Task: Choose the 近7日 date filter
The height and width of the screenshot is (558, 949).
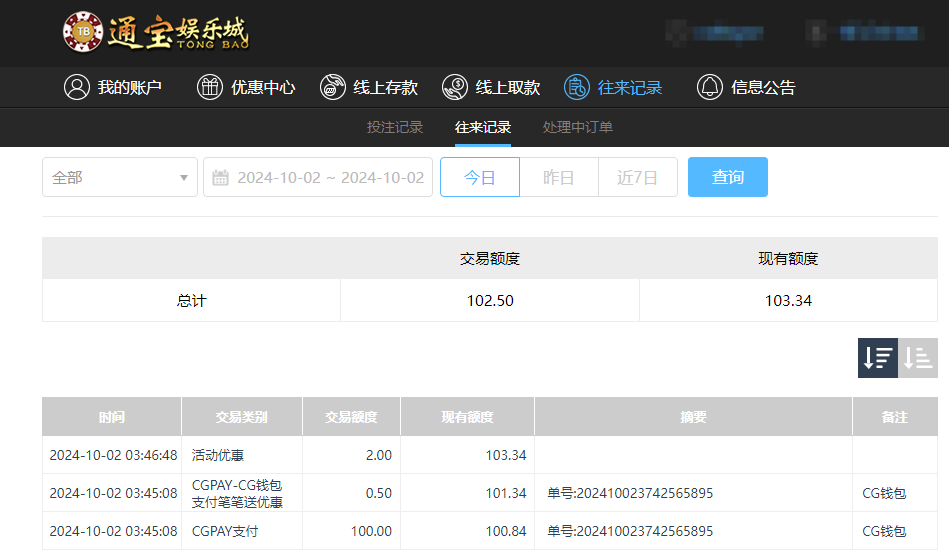Action: pos(637,177)
